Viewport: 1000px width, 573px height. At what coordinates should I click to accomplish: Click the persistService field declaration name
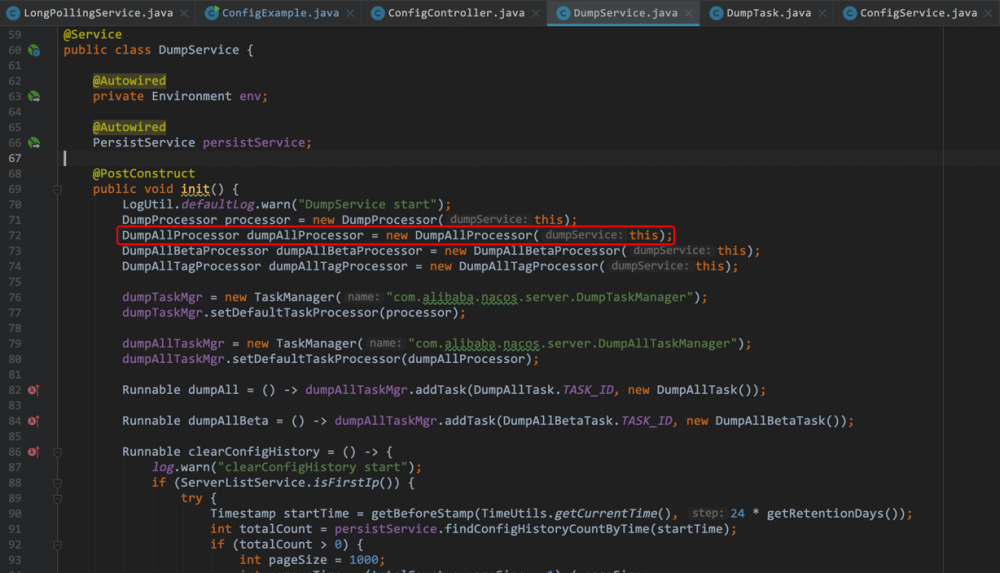point(254,143)
